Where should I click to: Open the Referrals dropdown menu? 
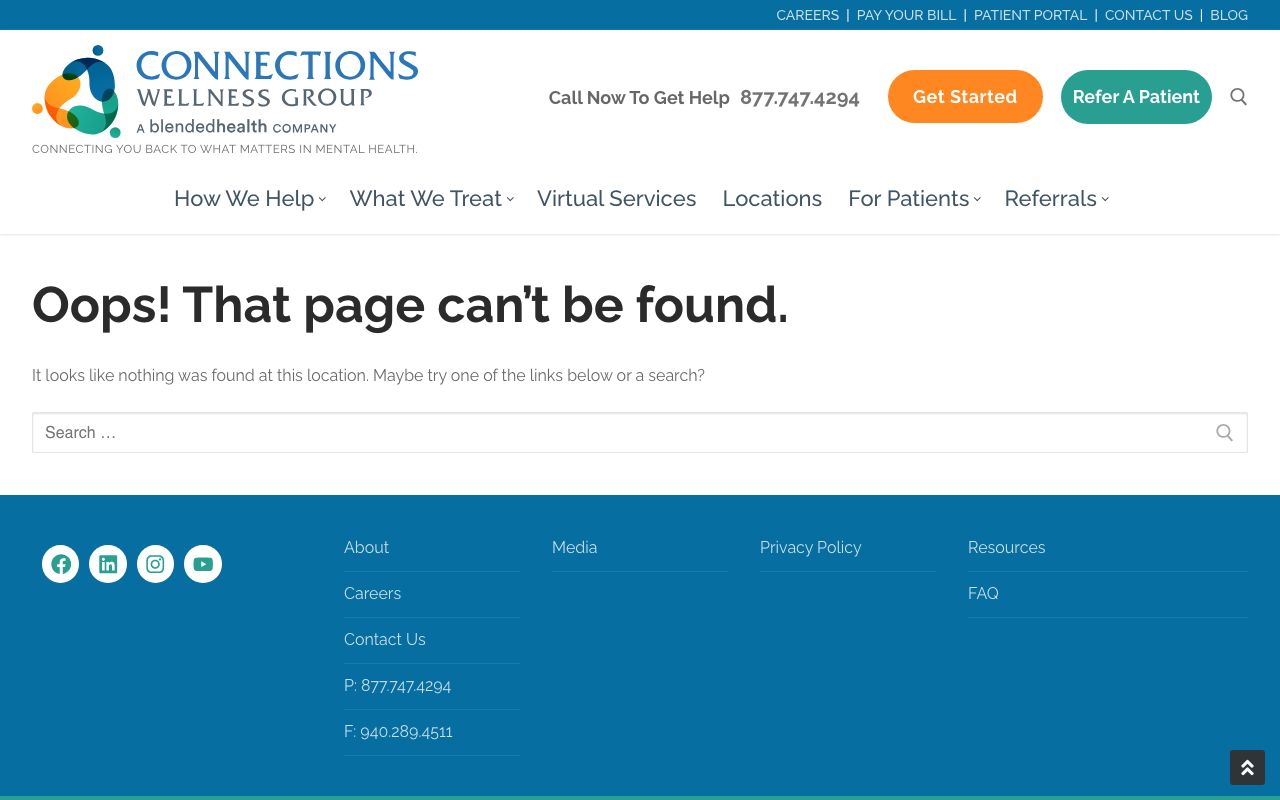(1055, 199)
